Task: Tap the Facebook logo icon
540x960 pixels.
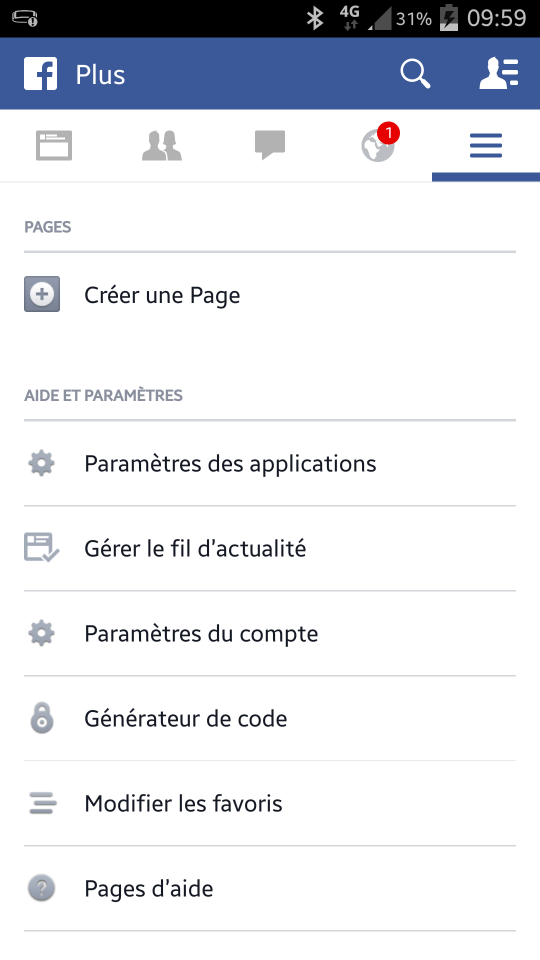Action: [40, 74]
